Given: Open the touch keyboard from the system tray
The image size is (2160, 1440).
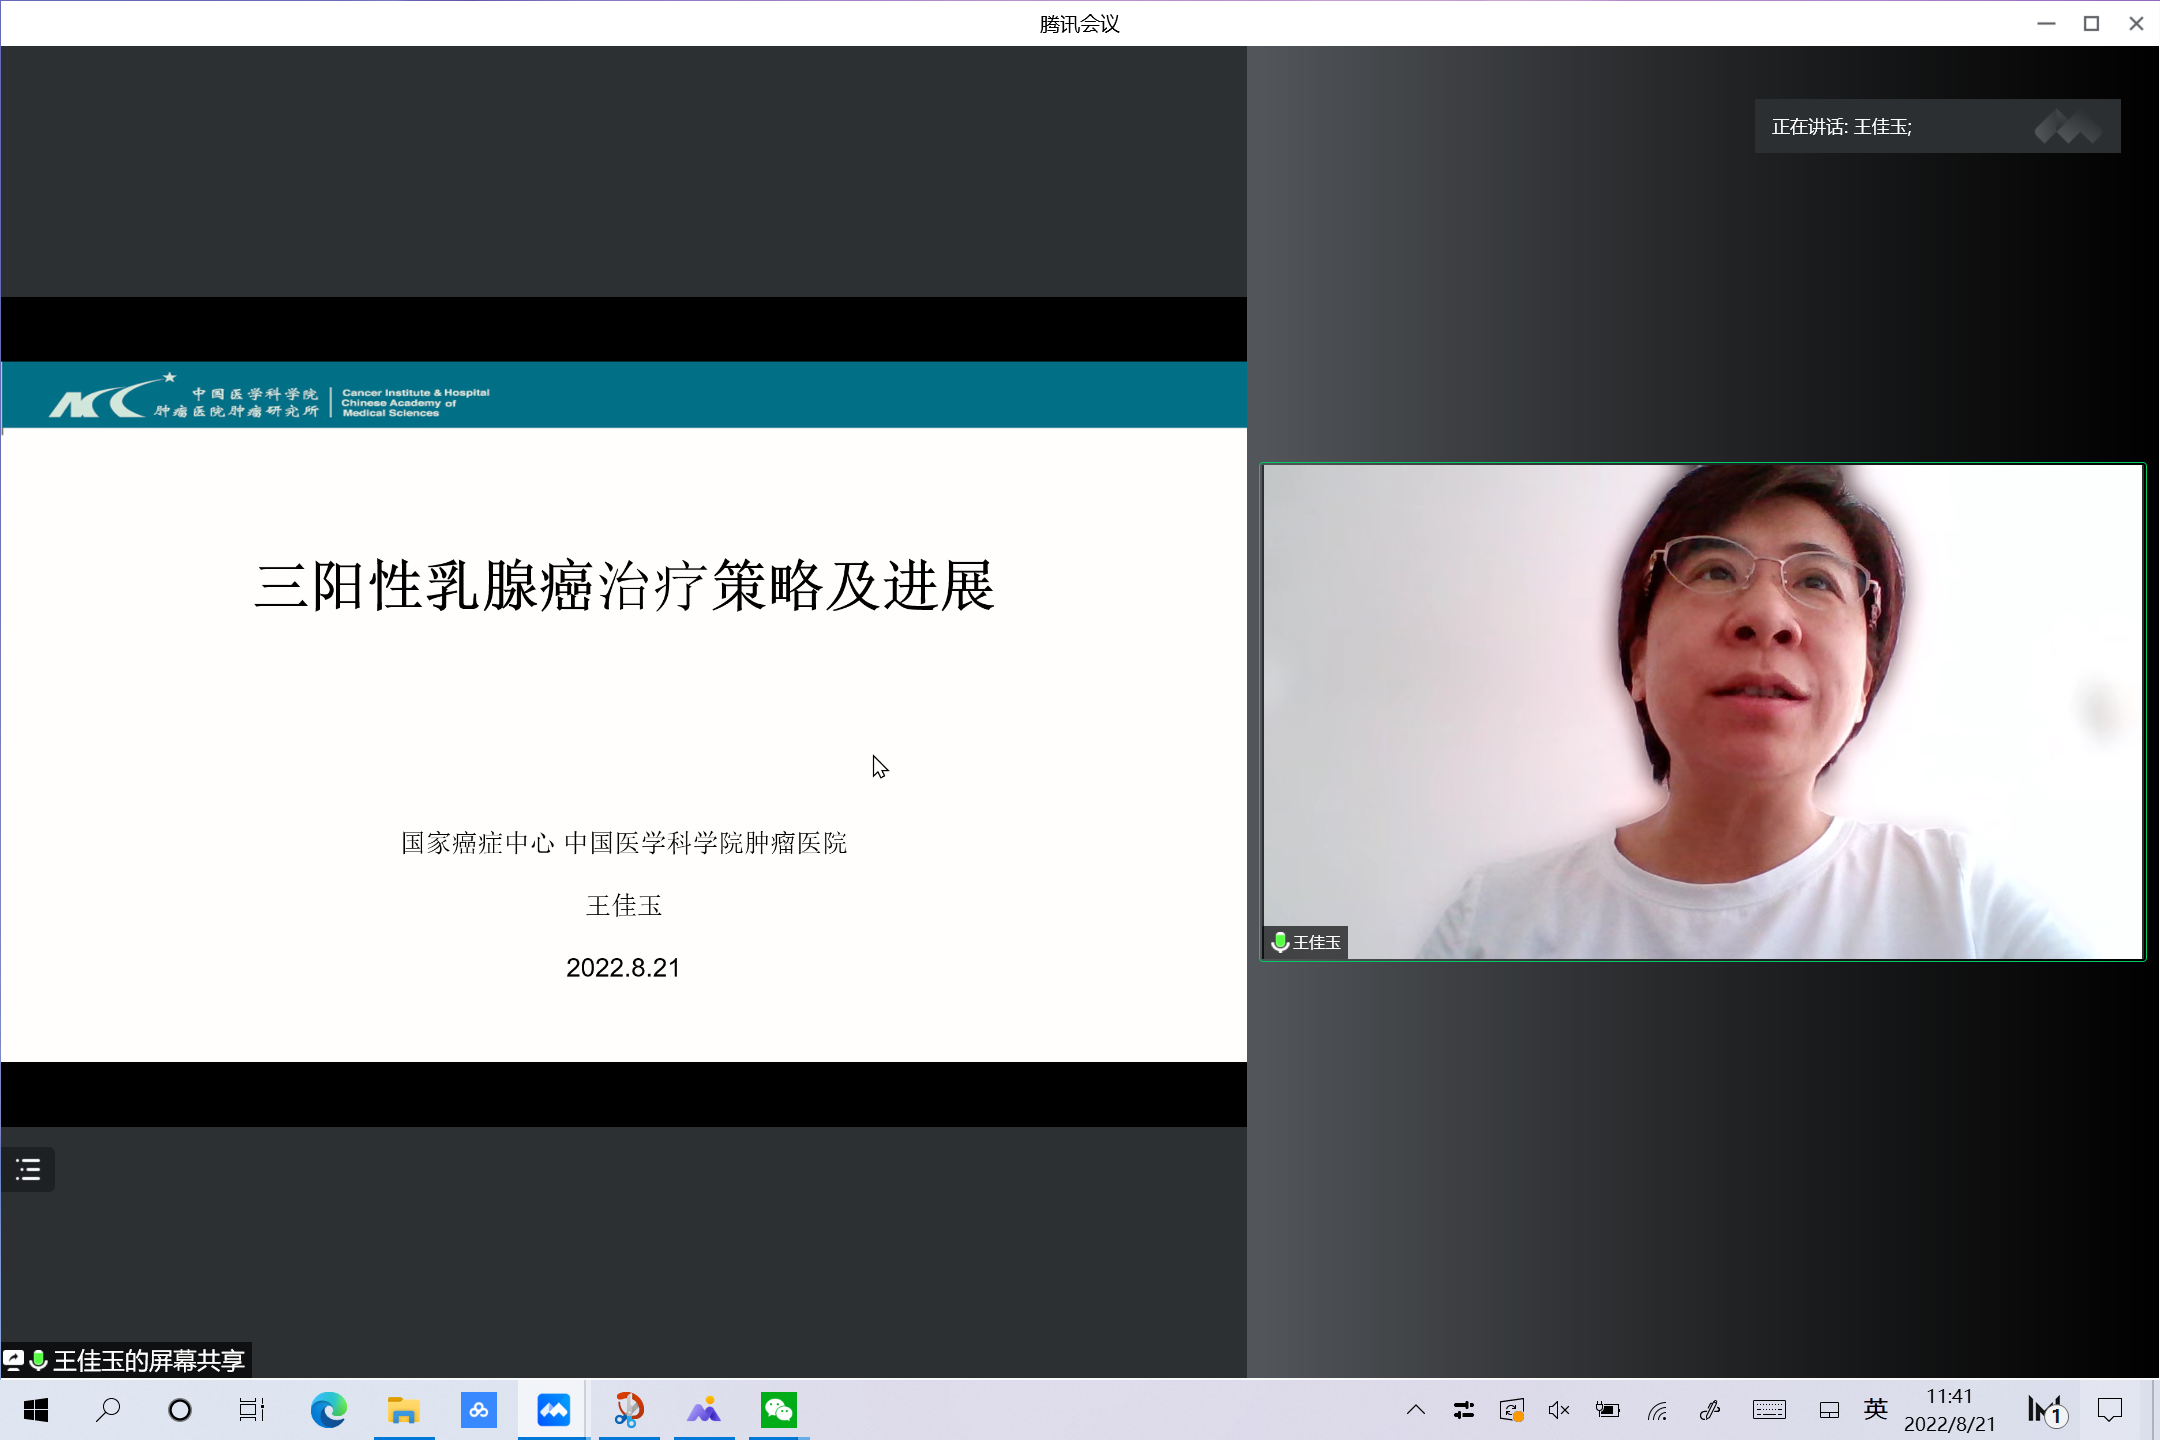Looking at the screenshot, I should (x=1770, y=1410).
